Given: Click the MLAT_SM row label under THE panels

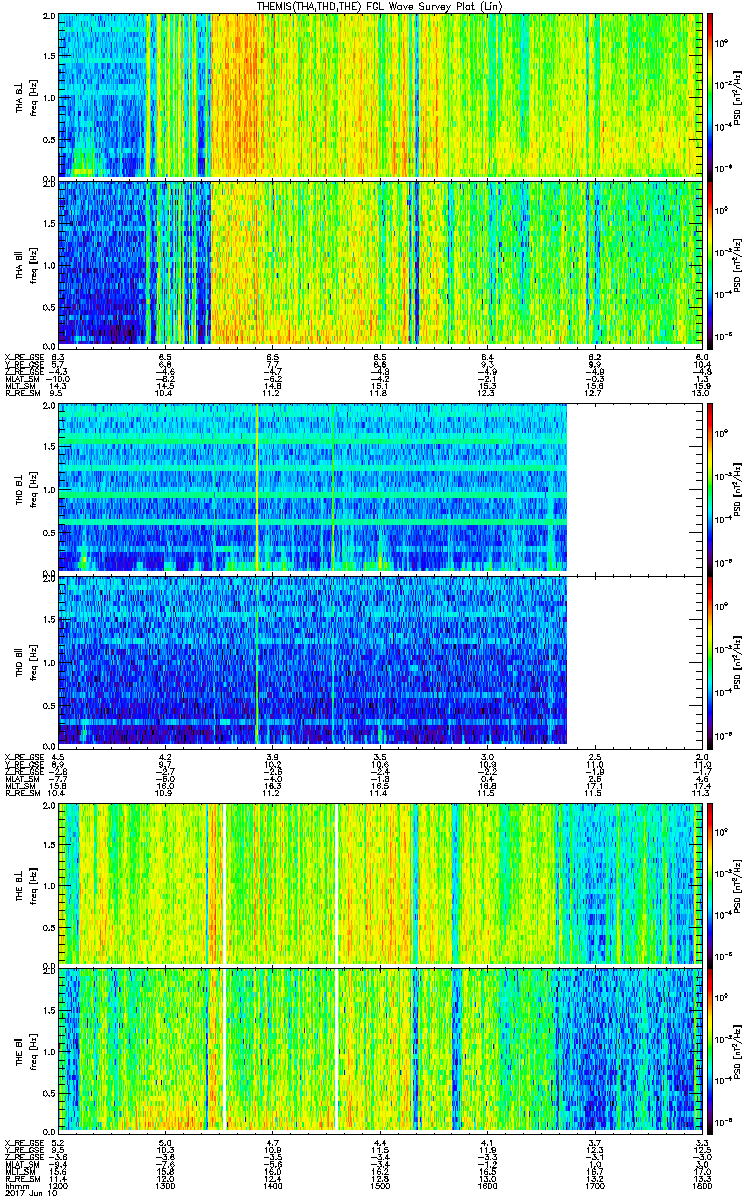Looking at the screenshot, I should point(22,1163).
